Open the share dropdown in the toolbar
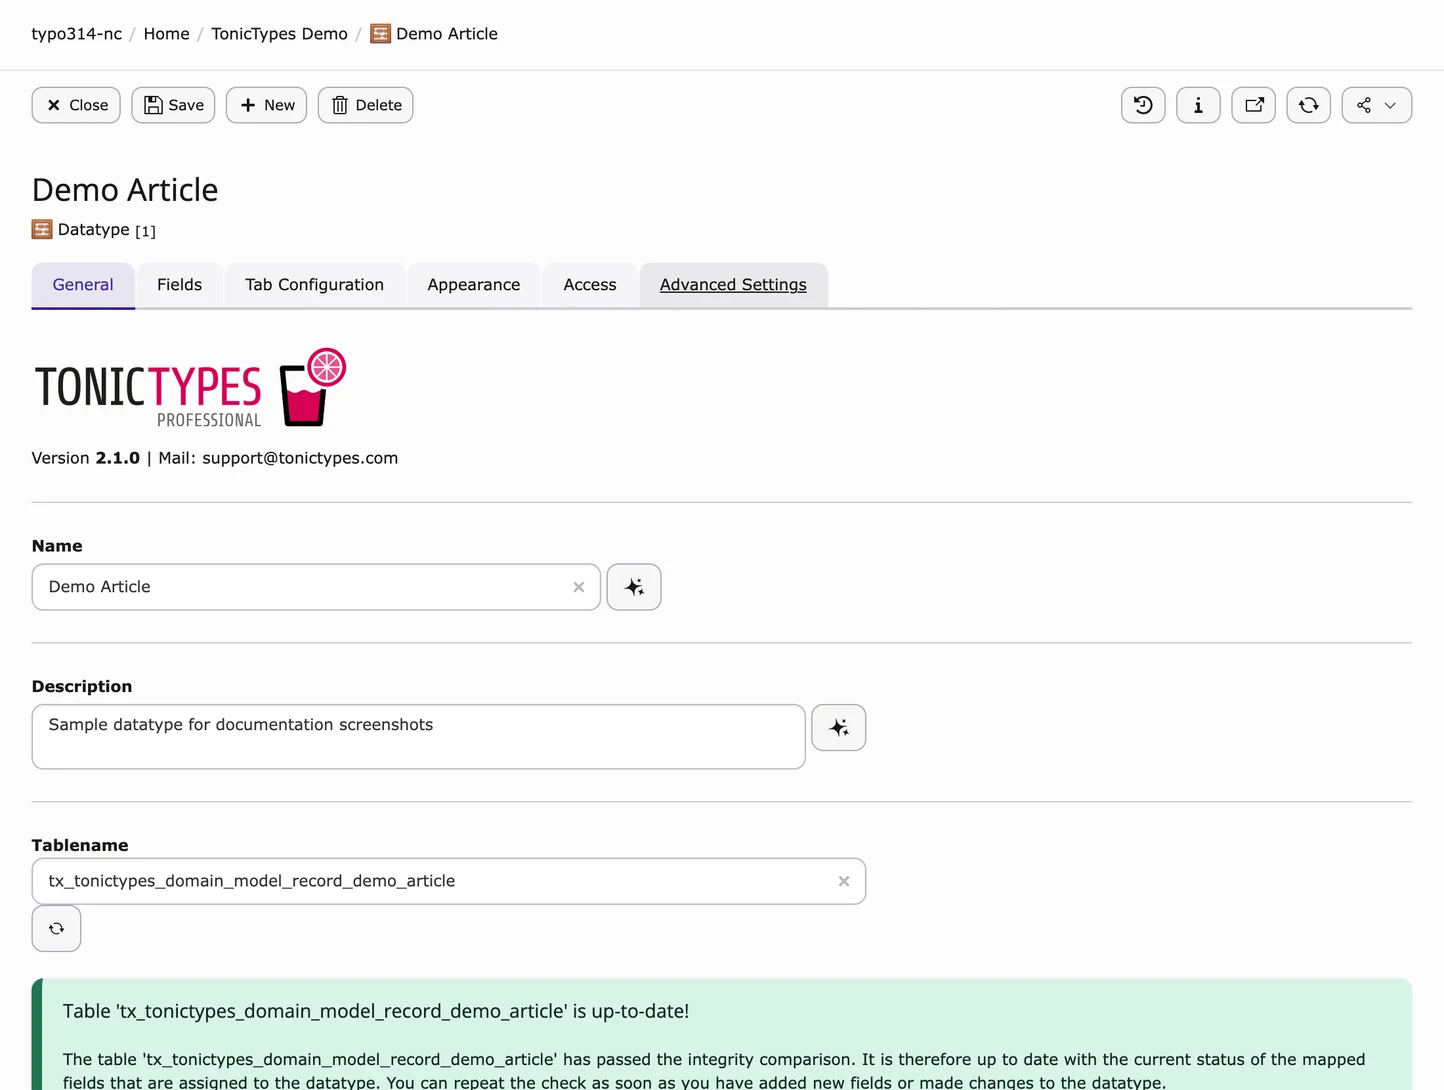The image size is (1444, 1090). coord(1376,105)
